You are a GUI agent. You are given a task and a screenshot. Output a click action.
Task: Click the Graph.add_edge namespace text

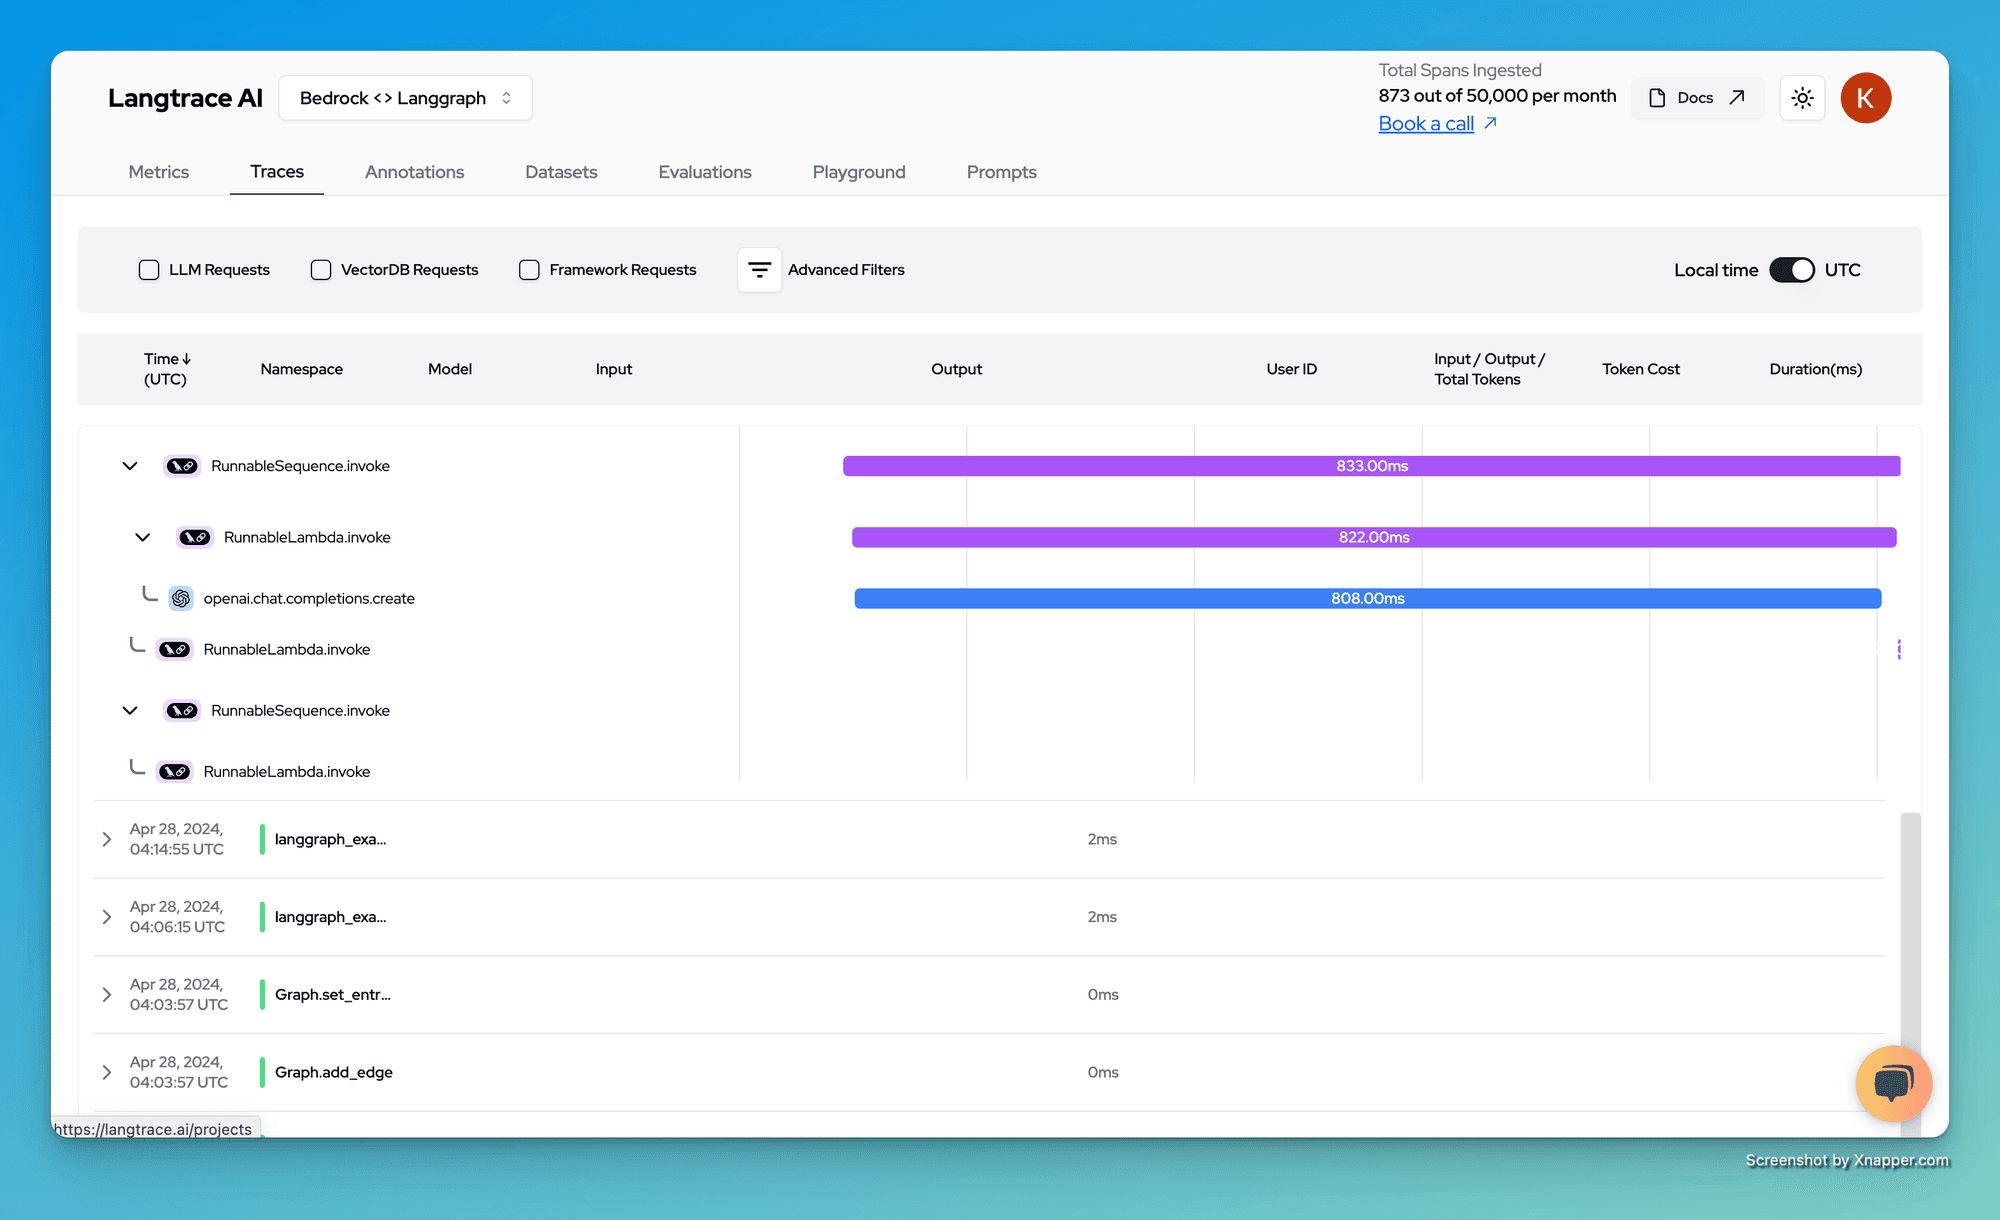click(x=334, y=1072)
